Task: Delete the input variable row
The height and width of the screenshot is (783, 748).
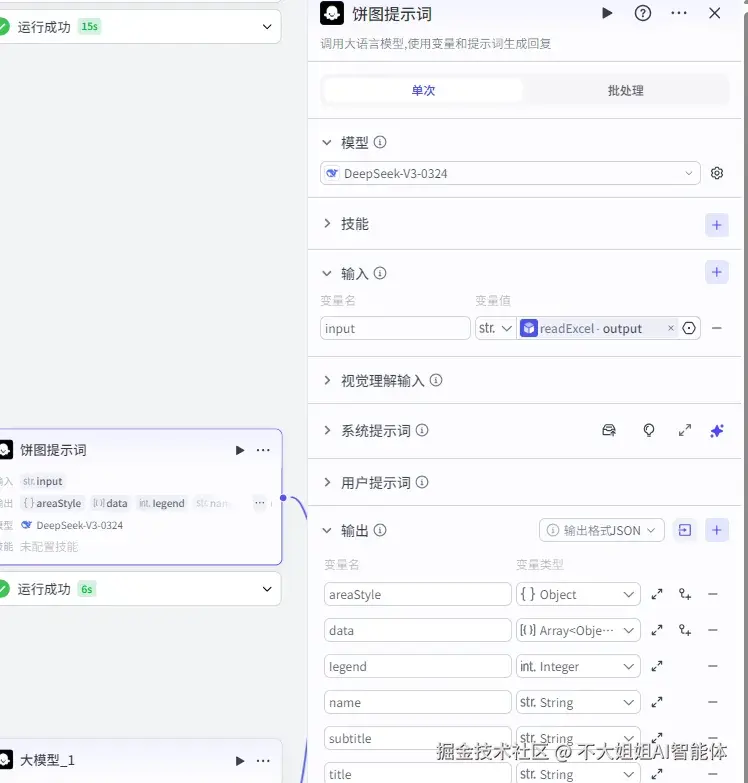Action: [x=717, y=328]
